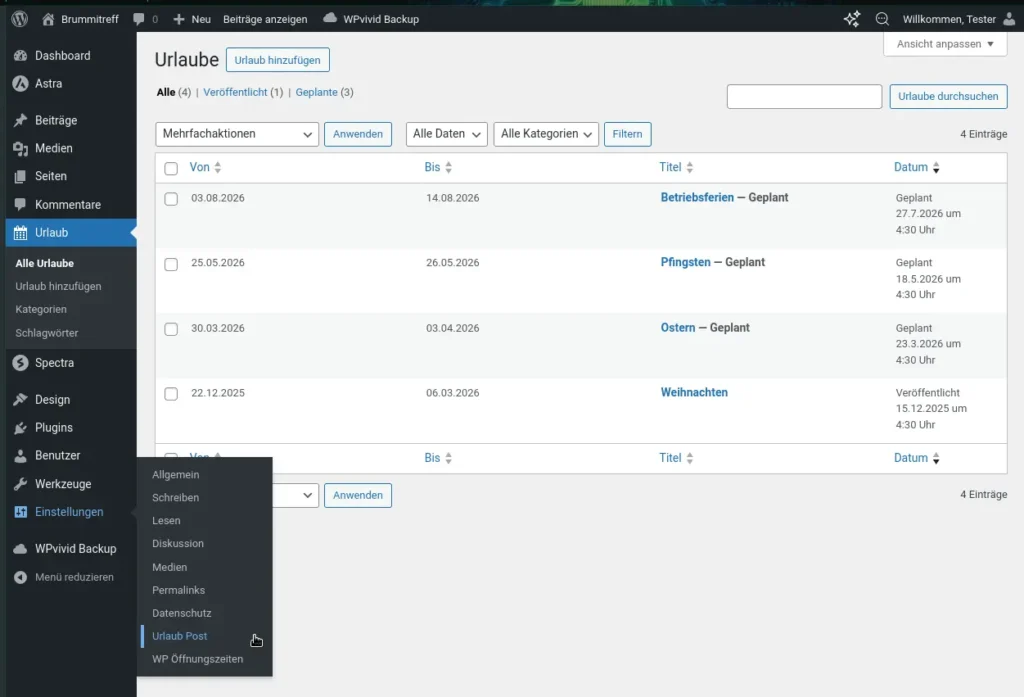The width and height of the screenshot is (1024, 697).
Task: Open Datenschutz settings in flyout
Action: [182, 613]
